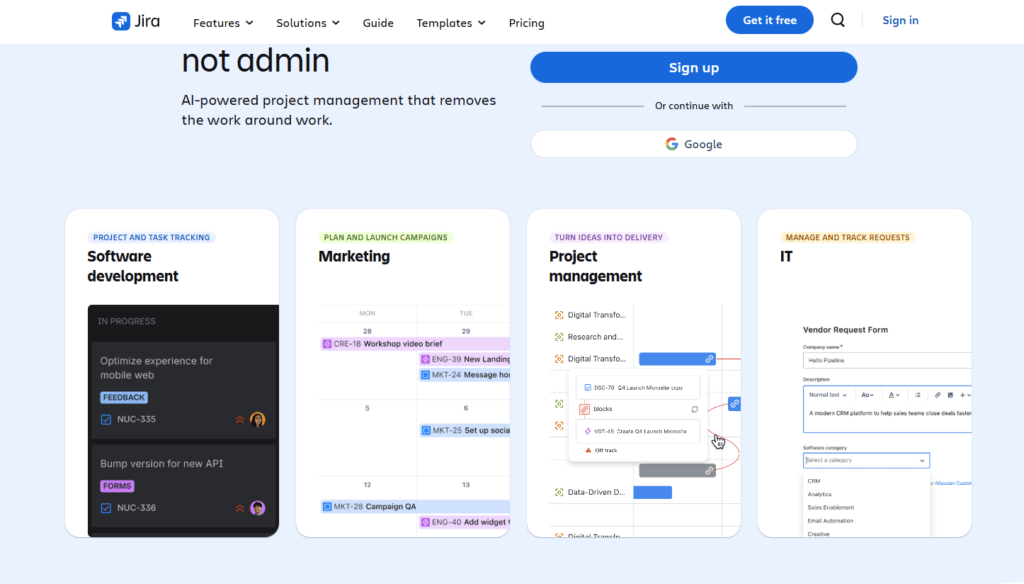Viewport: 1024px width, 584px height.
Task: Click link icon on blue timeline bar
Action: click(x=709, y=358)
